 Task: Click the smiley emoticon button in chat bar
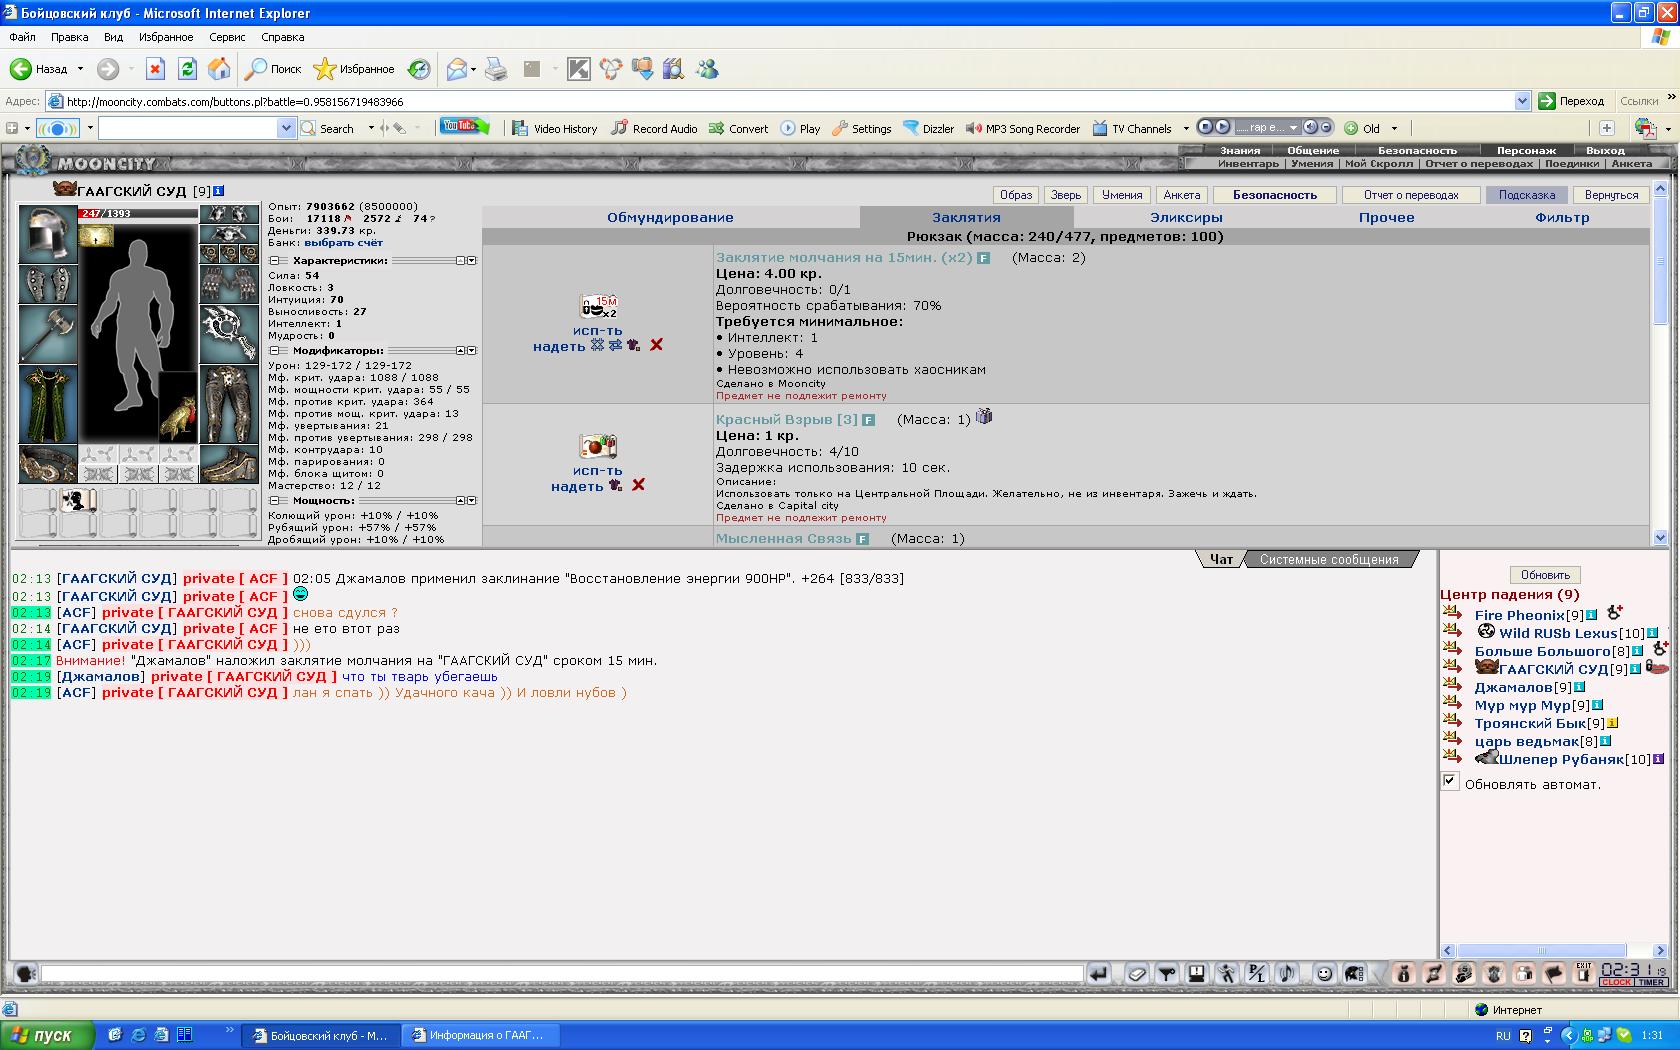click(x=1324, y=973)
